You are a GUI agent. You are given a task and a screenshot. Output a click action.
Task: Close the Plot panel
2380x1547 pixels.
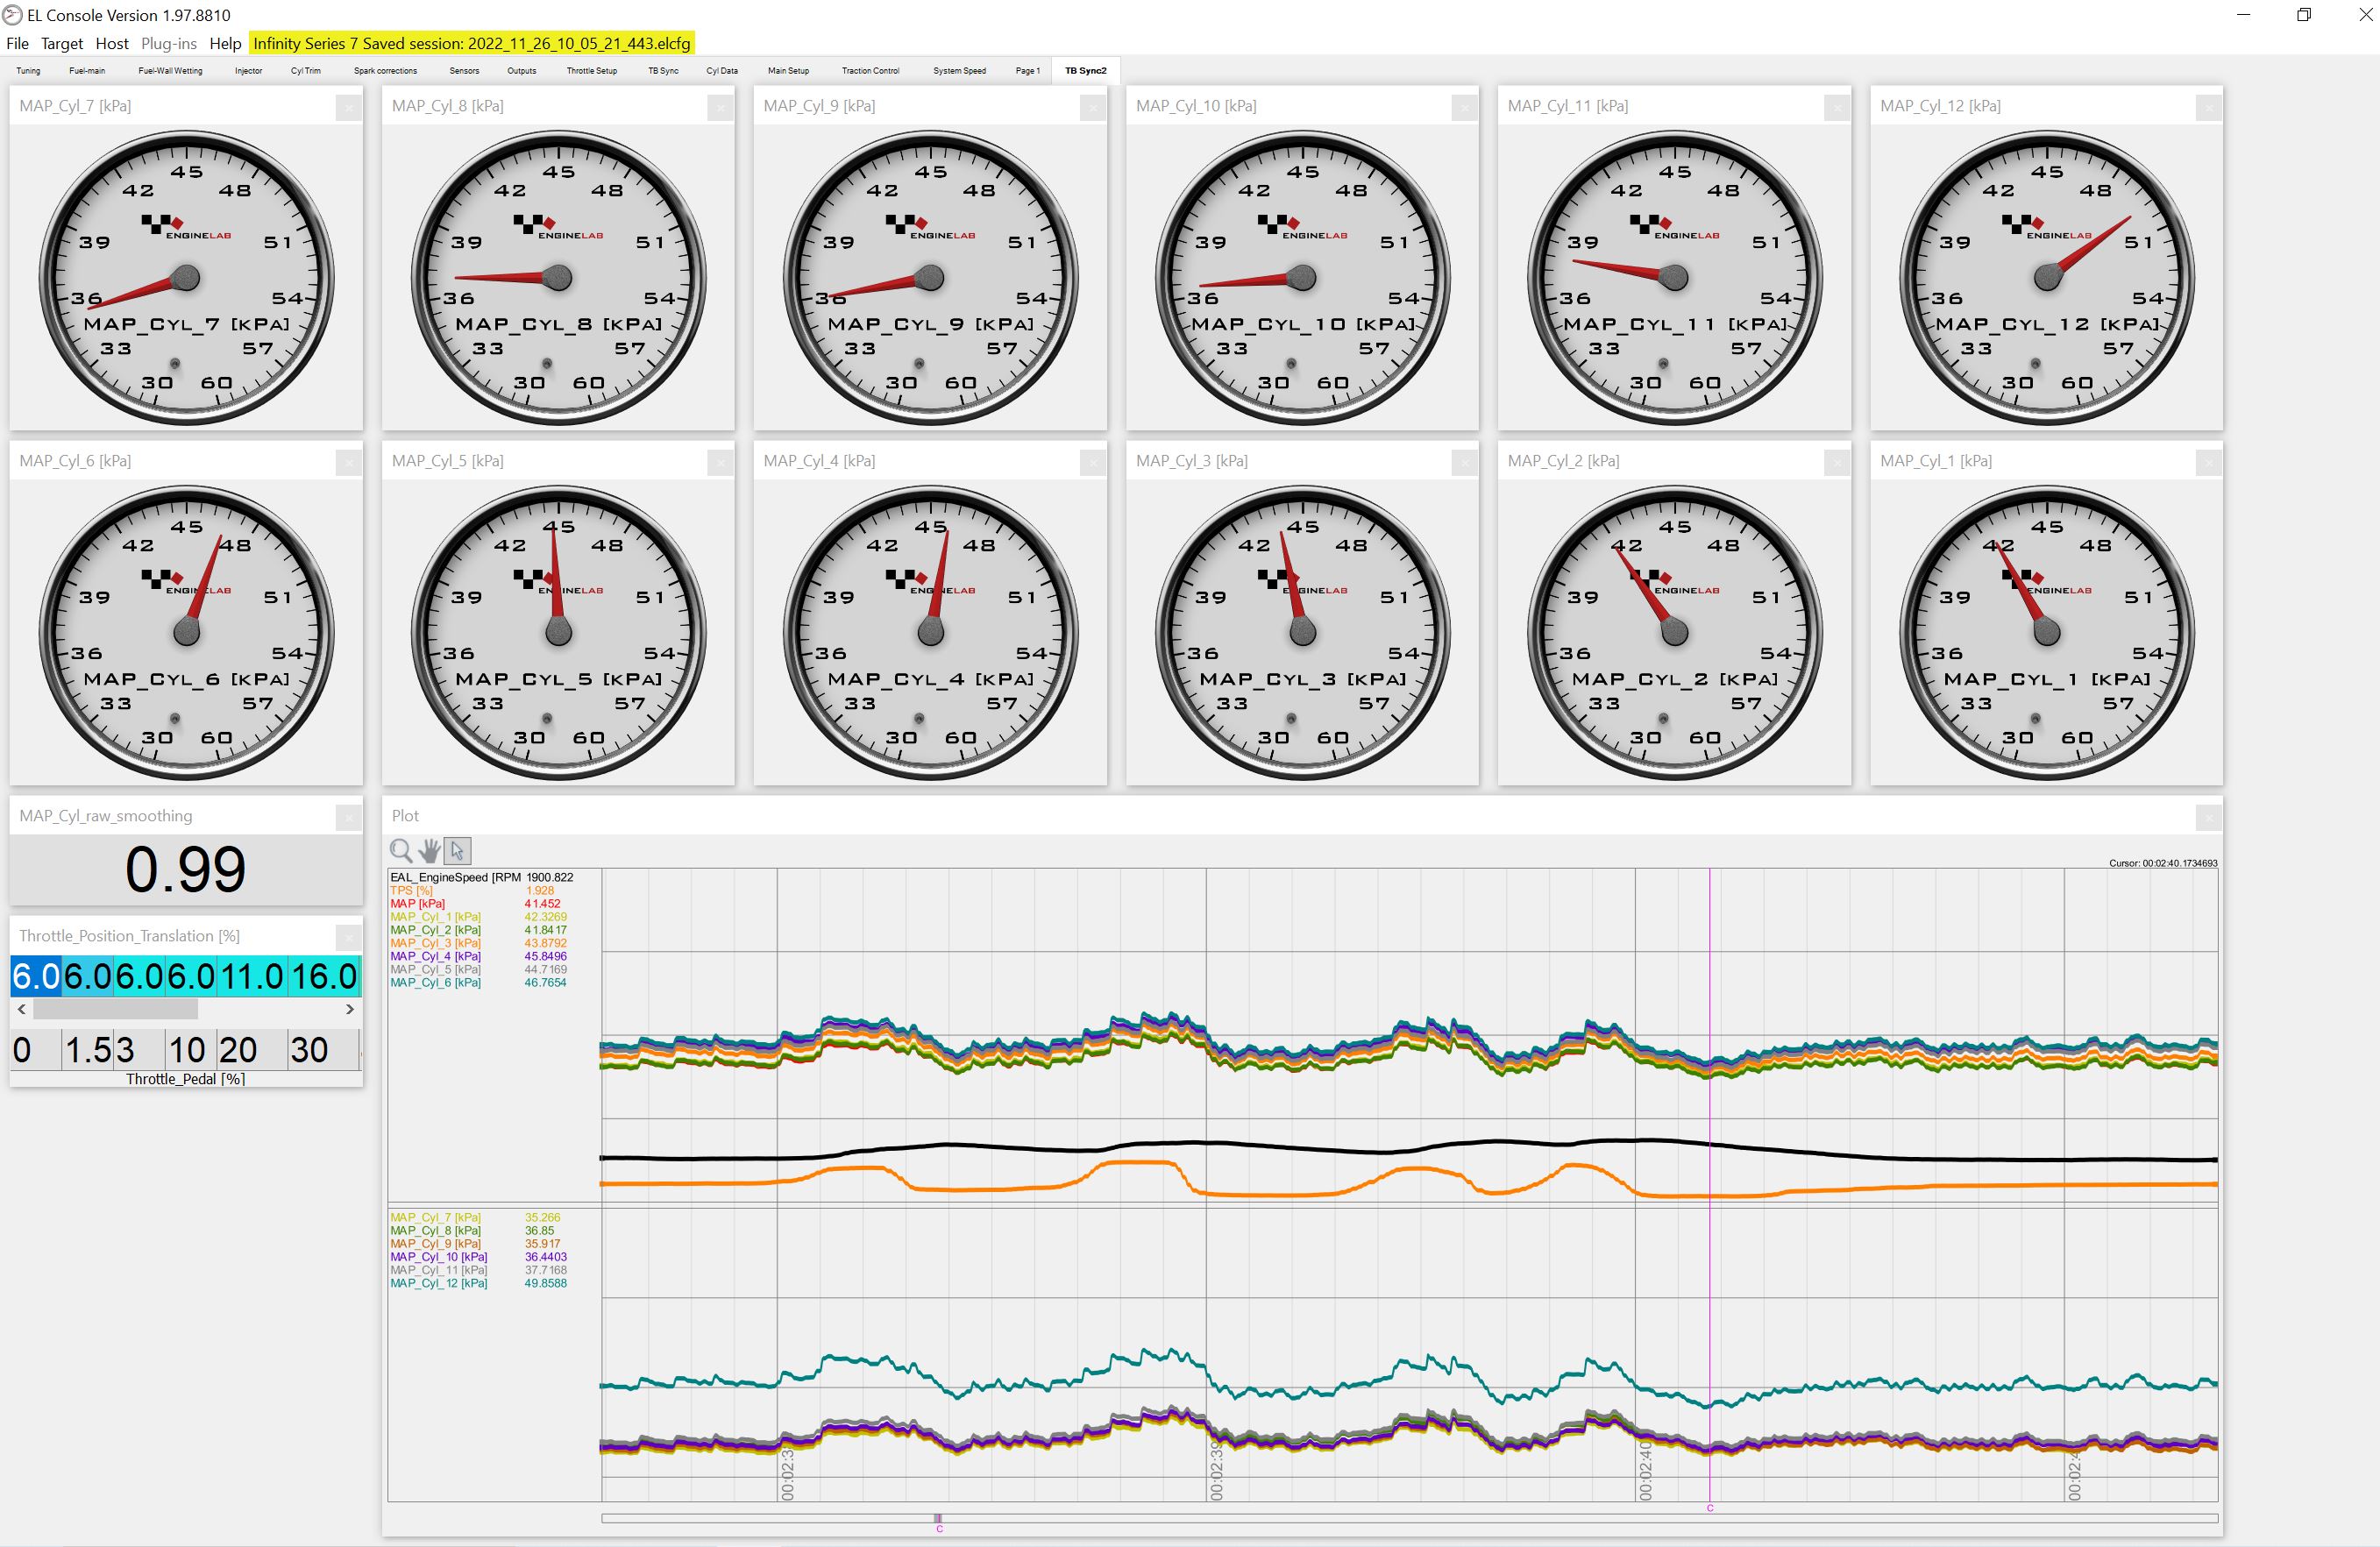coord(2208,817)
